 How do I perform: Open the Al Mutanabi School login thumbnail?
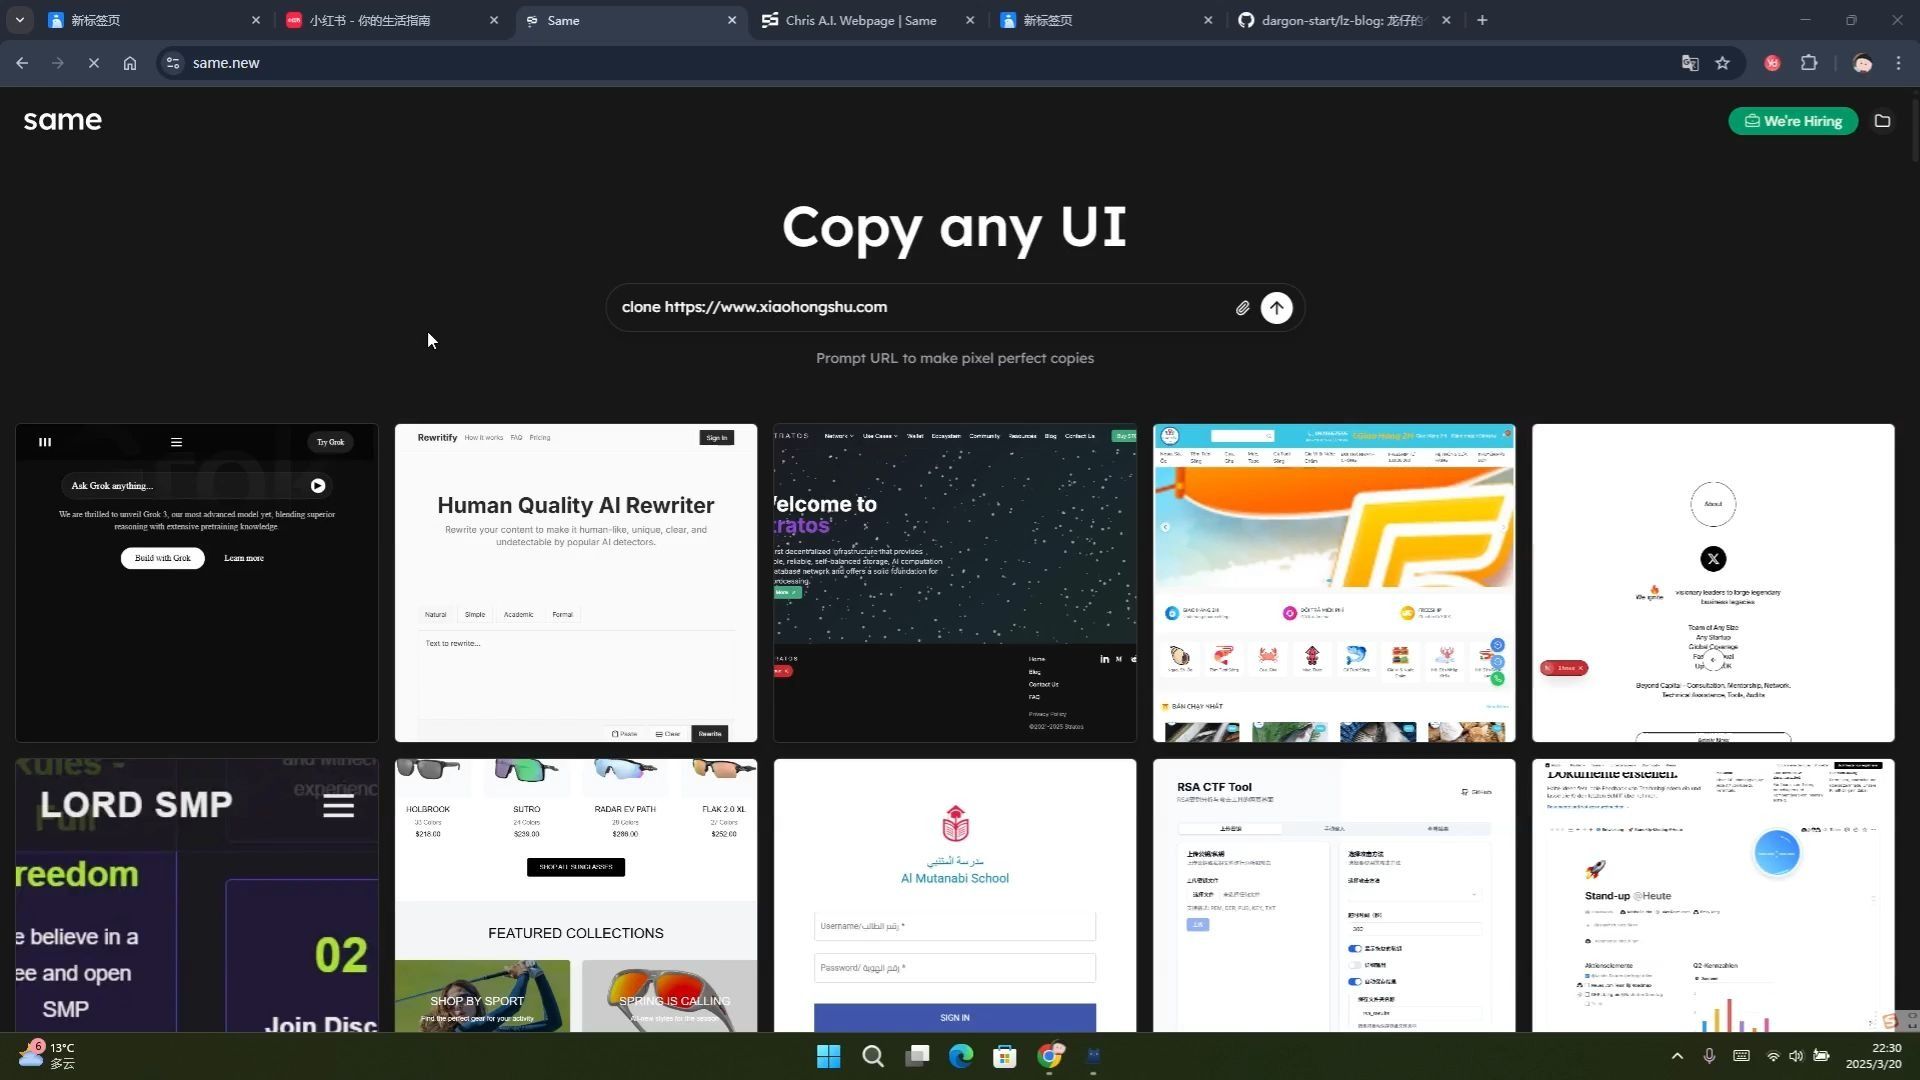pyautogui.click(x=955, y=895)
